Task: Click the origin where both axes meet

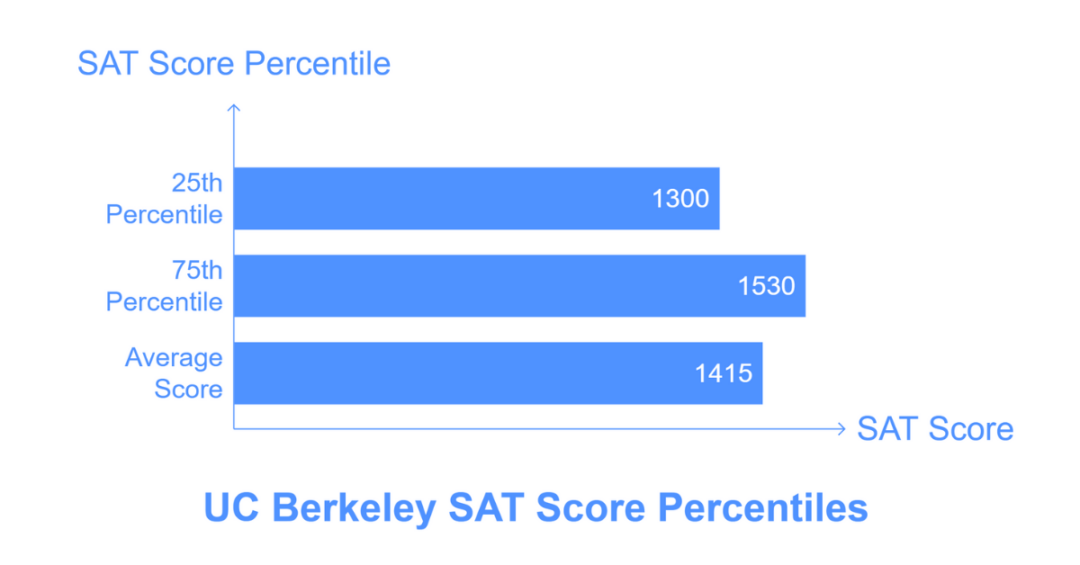Action: tap(233, 429)
